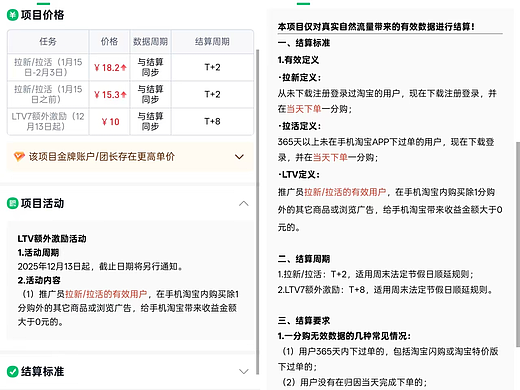
Task: Click the 1.拉新/拉活: T+2 rule line
Action: (376, 274)
